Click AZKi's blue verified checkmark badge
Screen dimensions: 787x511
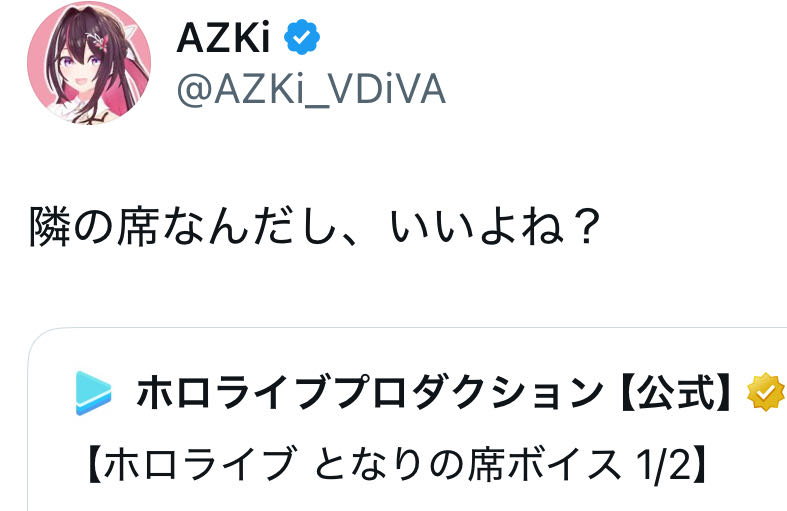point(303,39)
